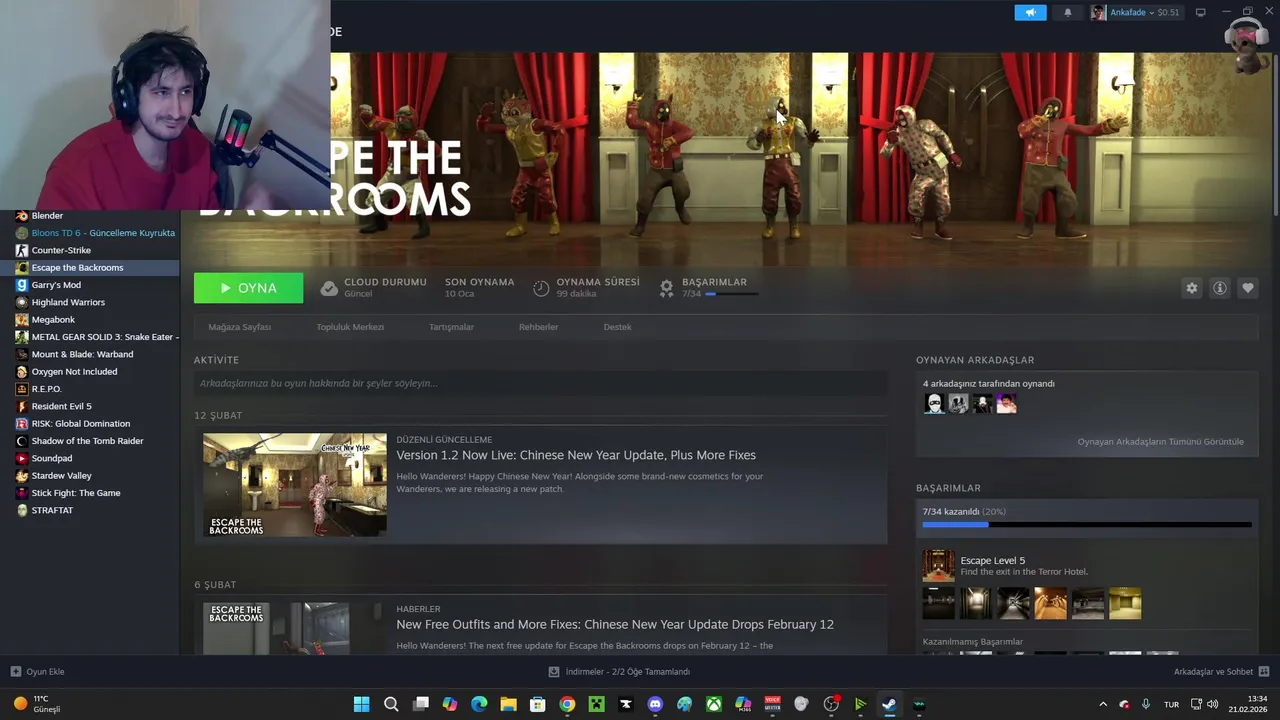Image resolution: width=1280 pixels, height=720 pixels.
Task: Click the Steam icon on the taskbar
Action: pos(889,704)
